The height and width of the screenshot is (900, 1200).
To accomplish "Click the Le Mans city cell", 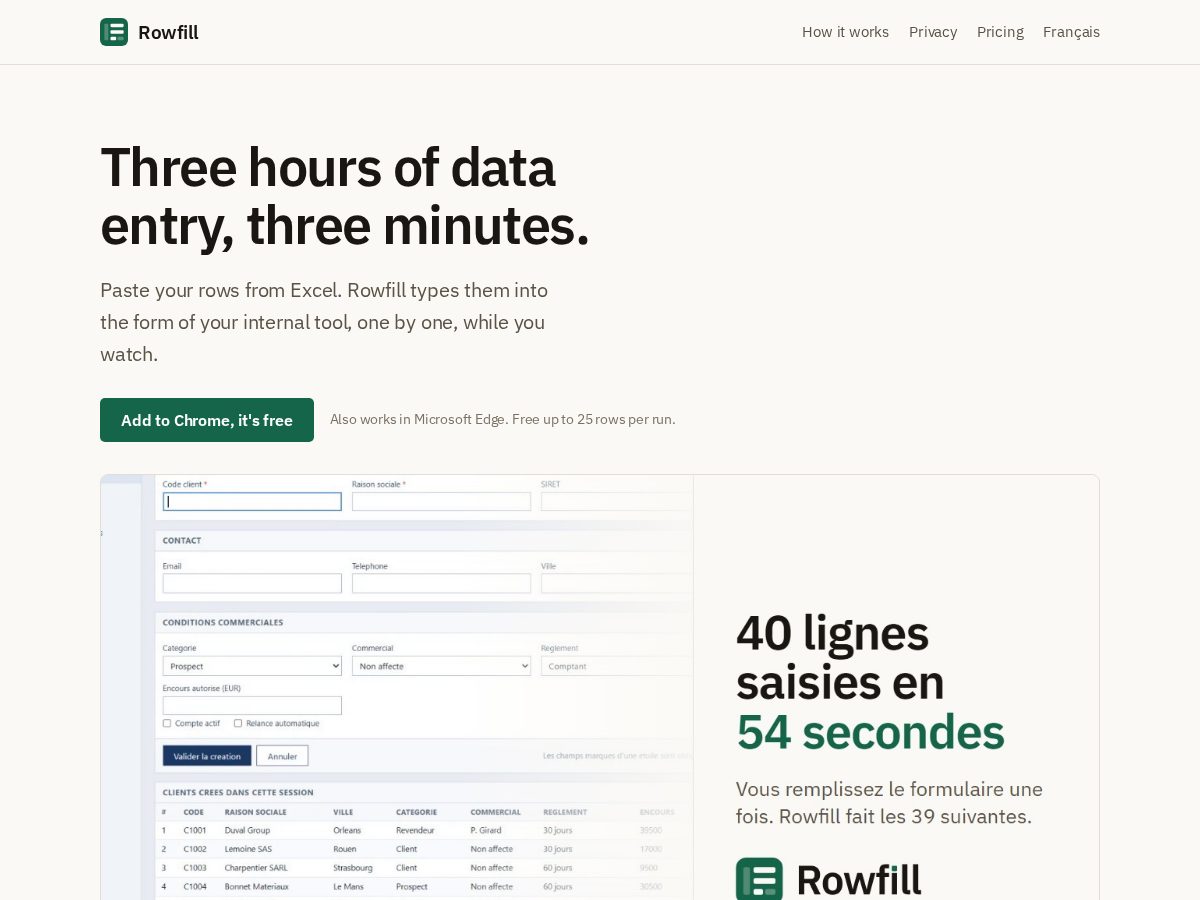I will click(x=349, y=886).
